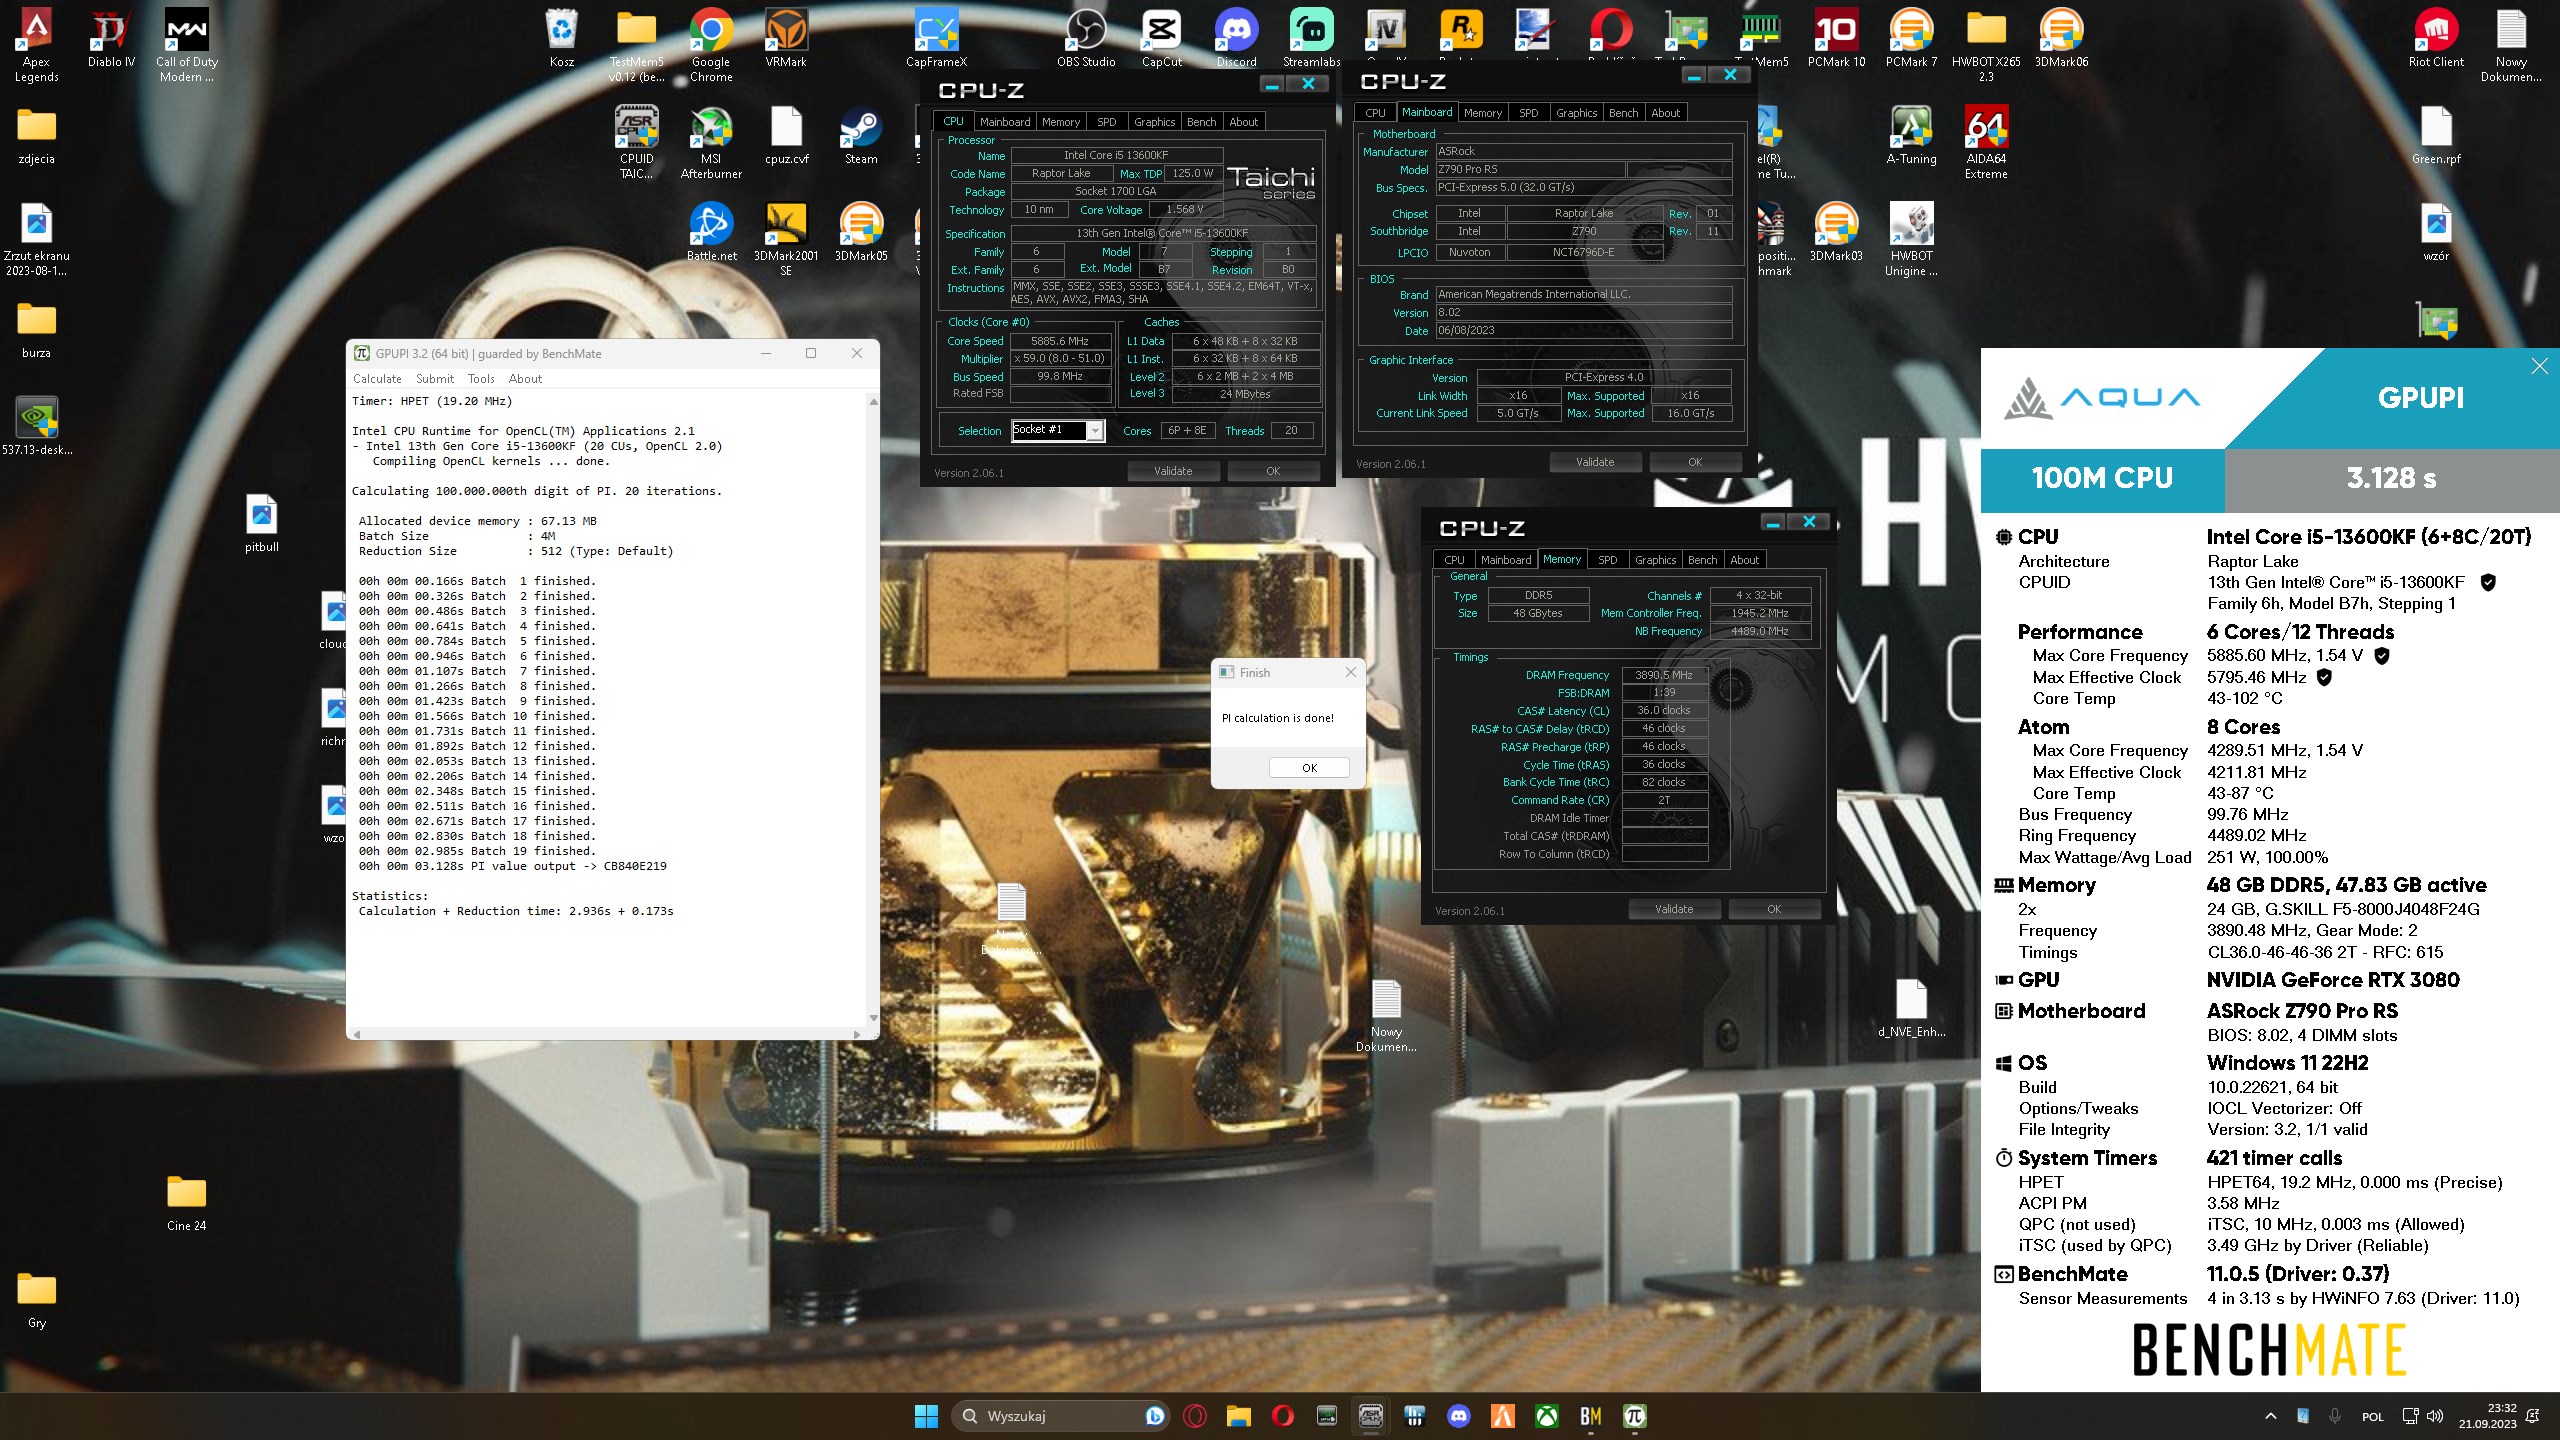
Task: Click OK in the Finish dialog
Action: (x=1309, y=768)
